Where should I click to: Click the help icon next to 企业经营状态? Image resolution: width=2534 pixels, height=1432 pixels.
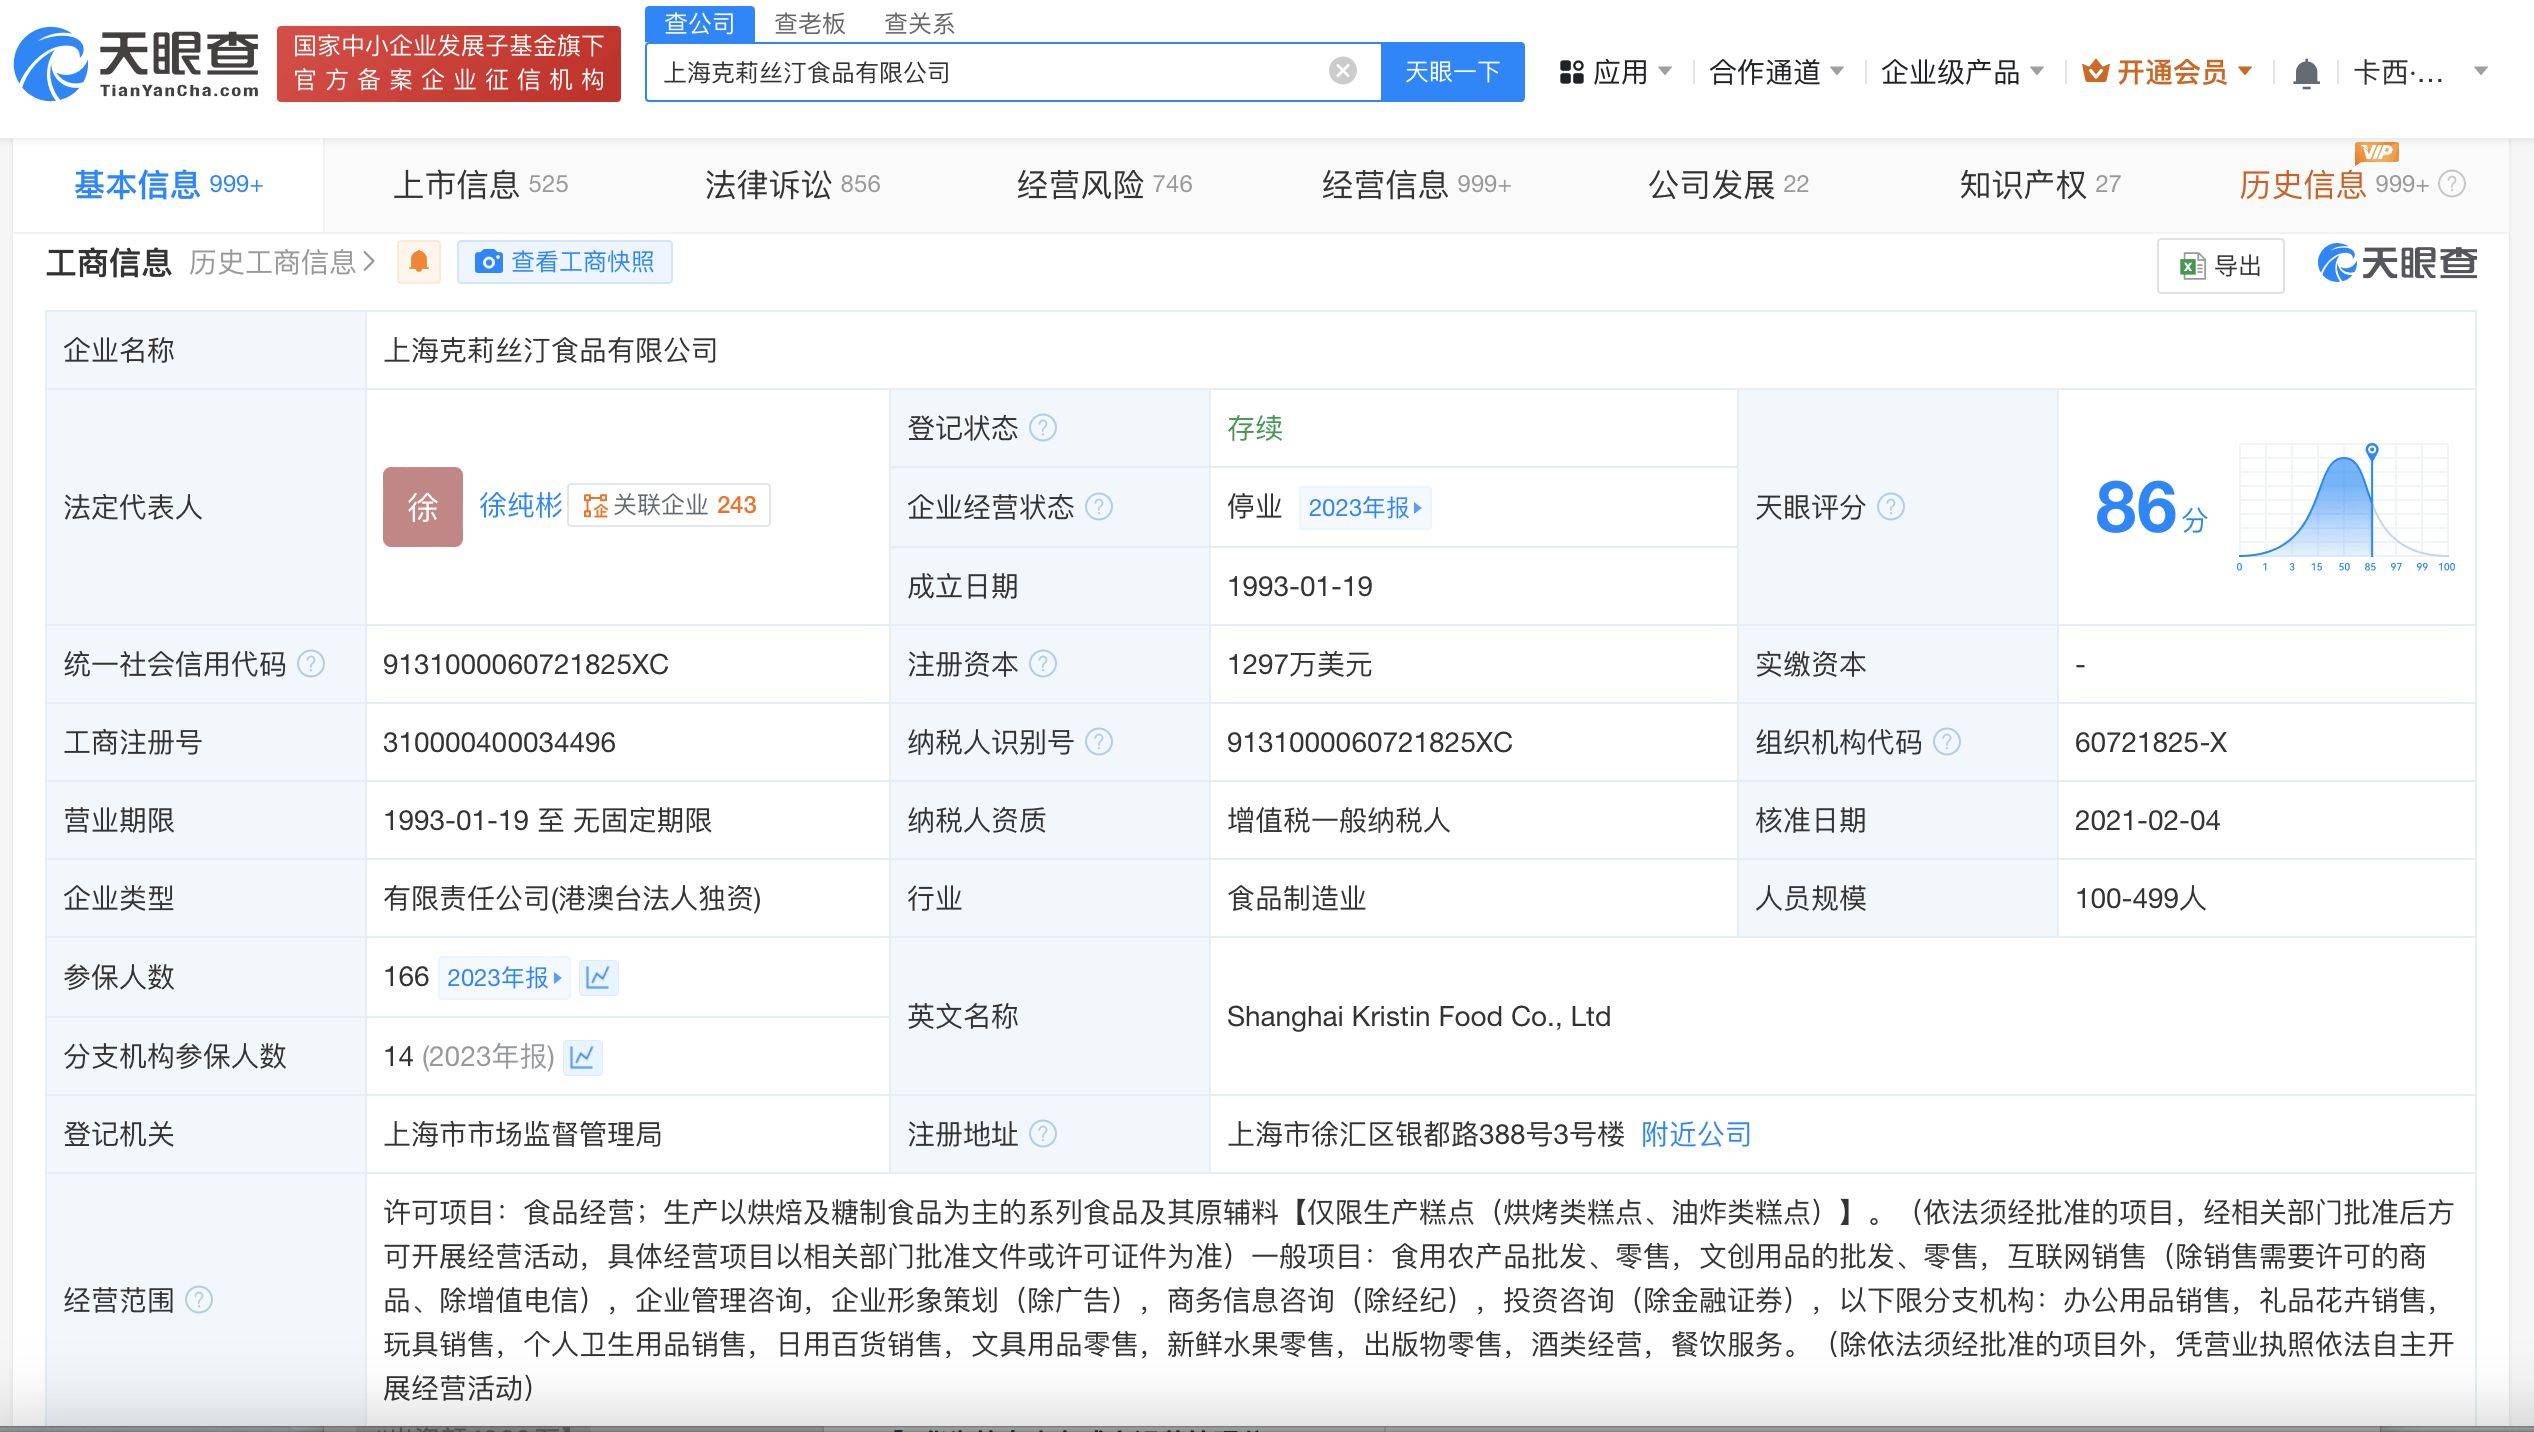coord(1099,507)
